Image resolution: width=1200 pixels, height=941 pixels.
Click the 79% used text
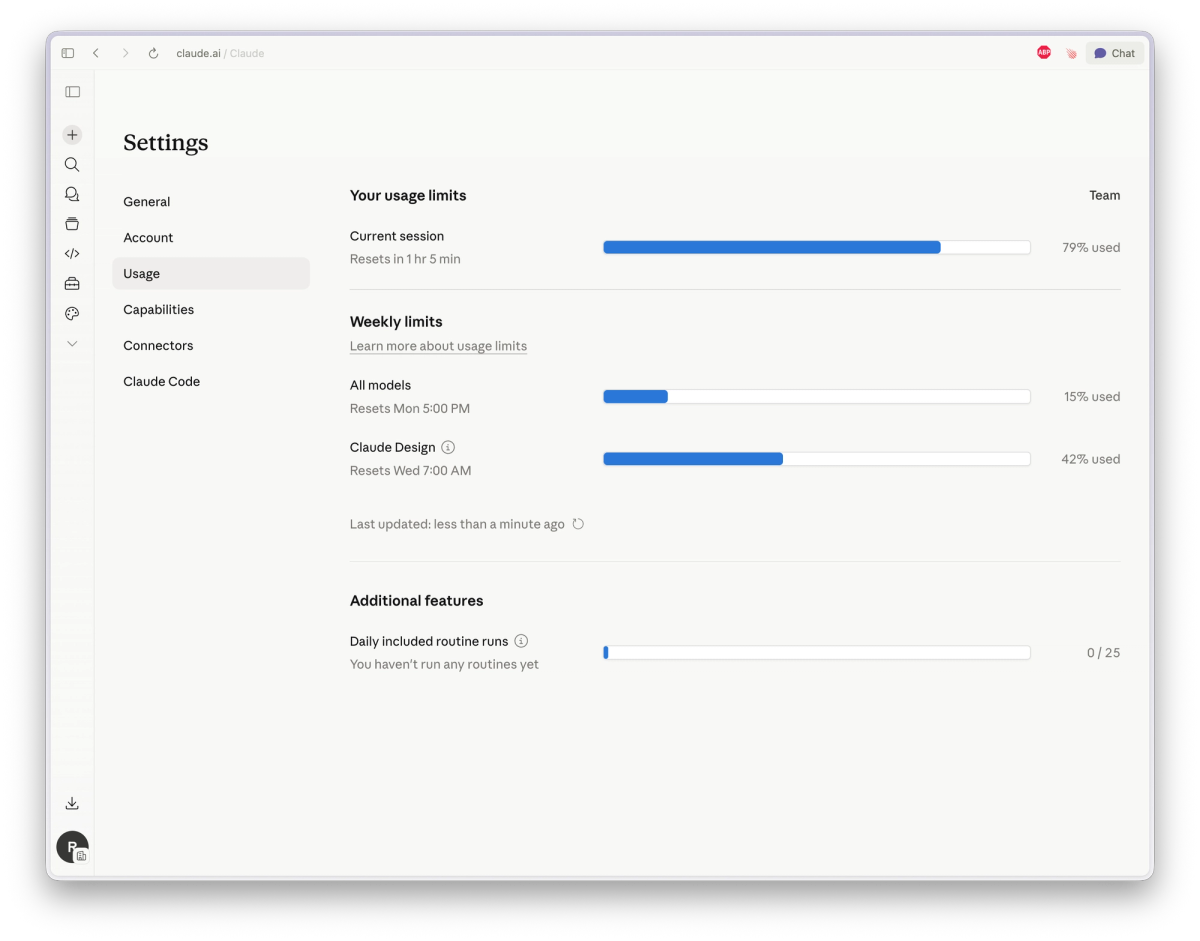coord(1091,248)
